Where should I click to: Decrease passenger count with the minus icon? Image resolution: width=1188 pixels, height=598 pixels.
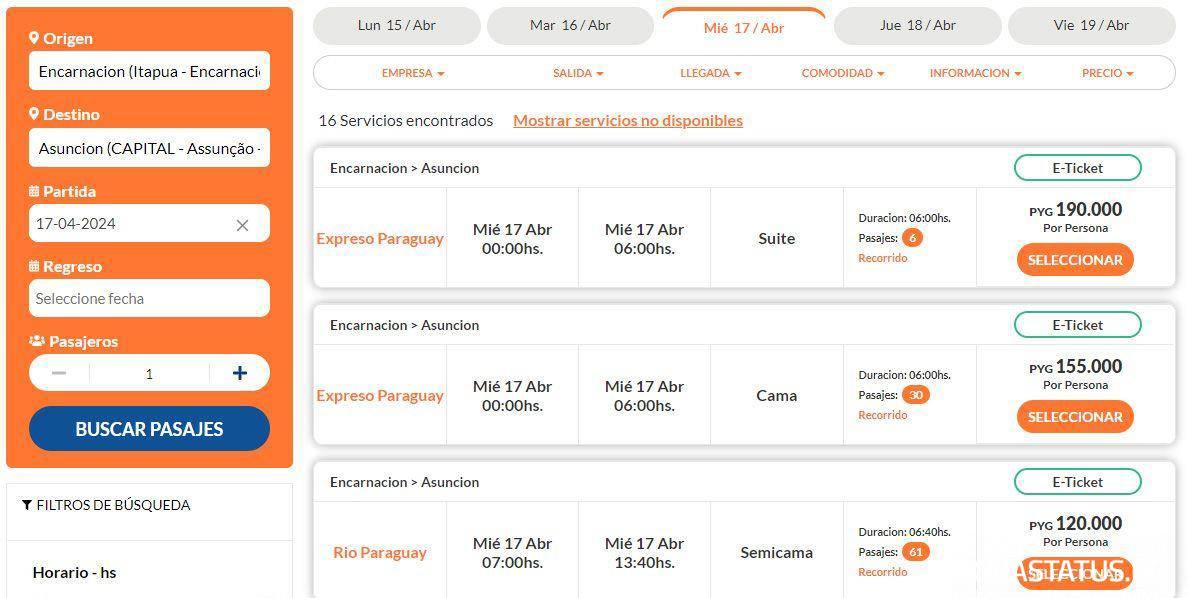click(59, 373)
